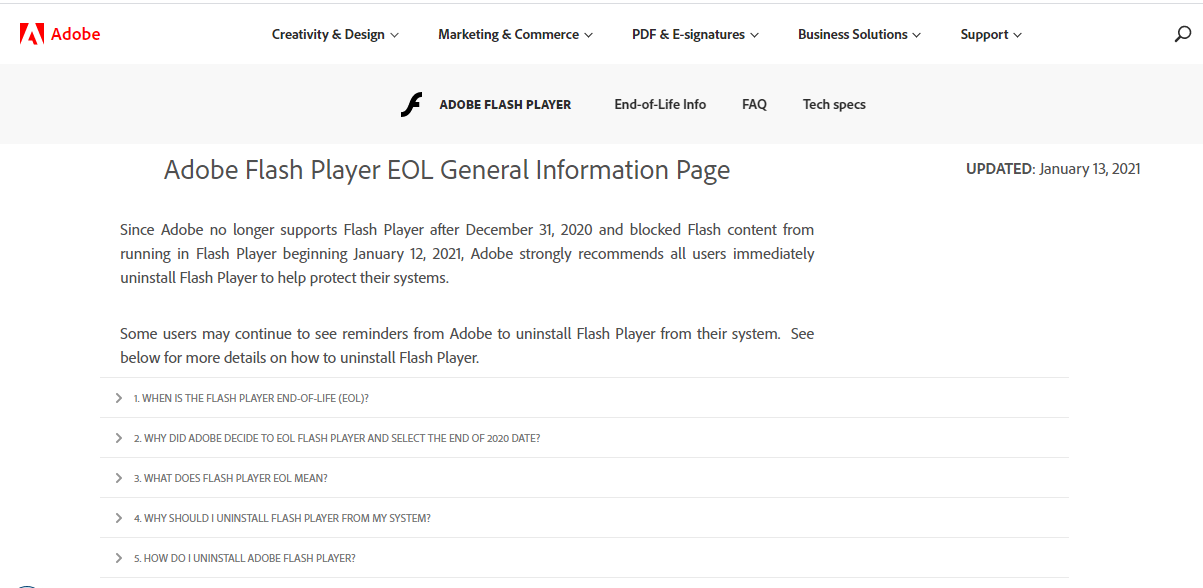Click paragraph starting 'Since Adobe no longer supports'
This screenshot has height=588, width=1203.
[x=467, y=254]
